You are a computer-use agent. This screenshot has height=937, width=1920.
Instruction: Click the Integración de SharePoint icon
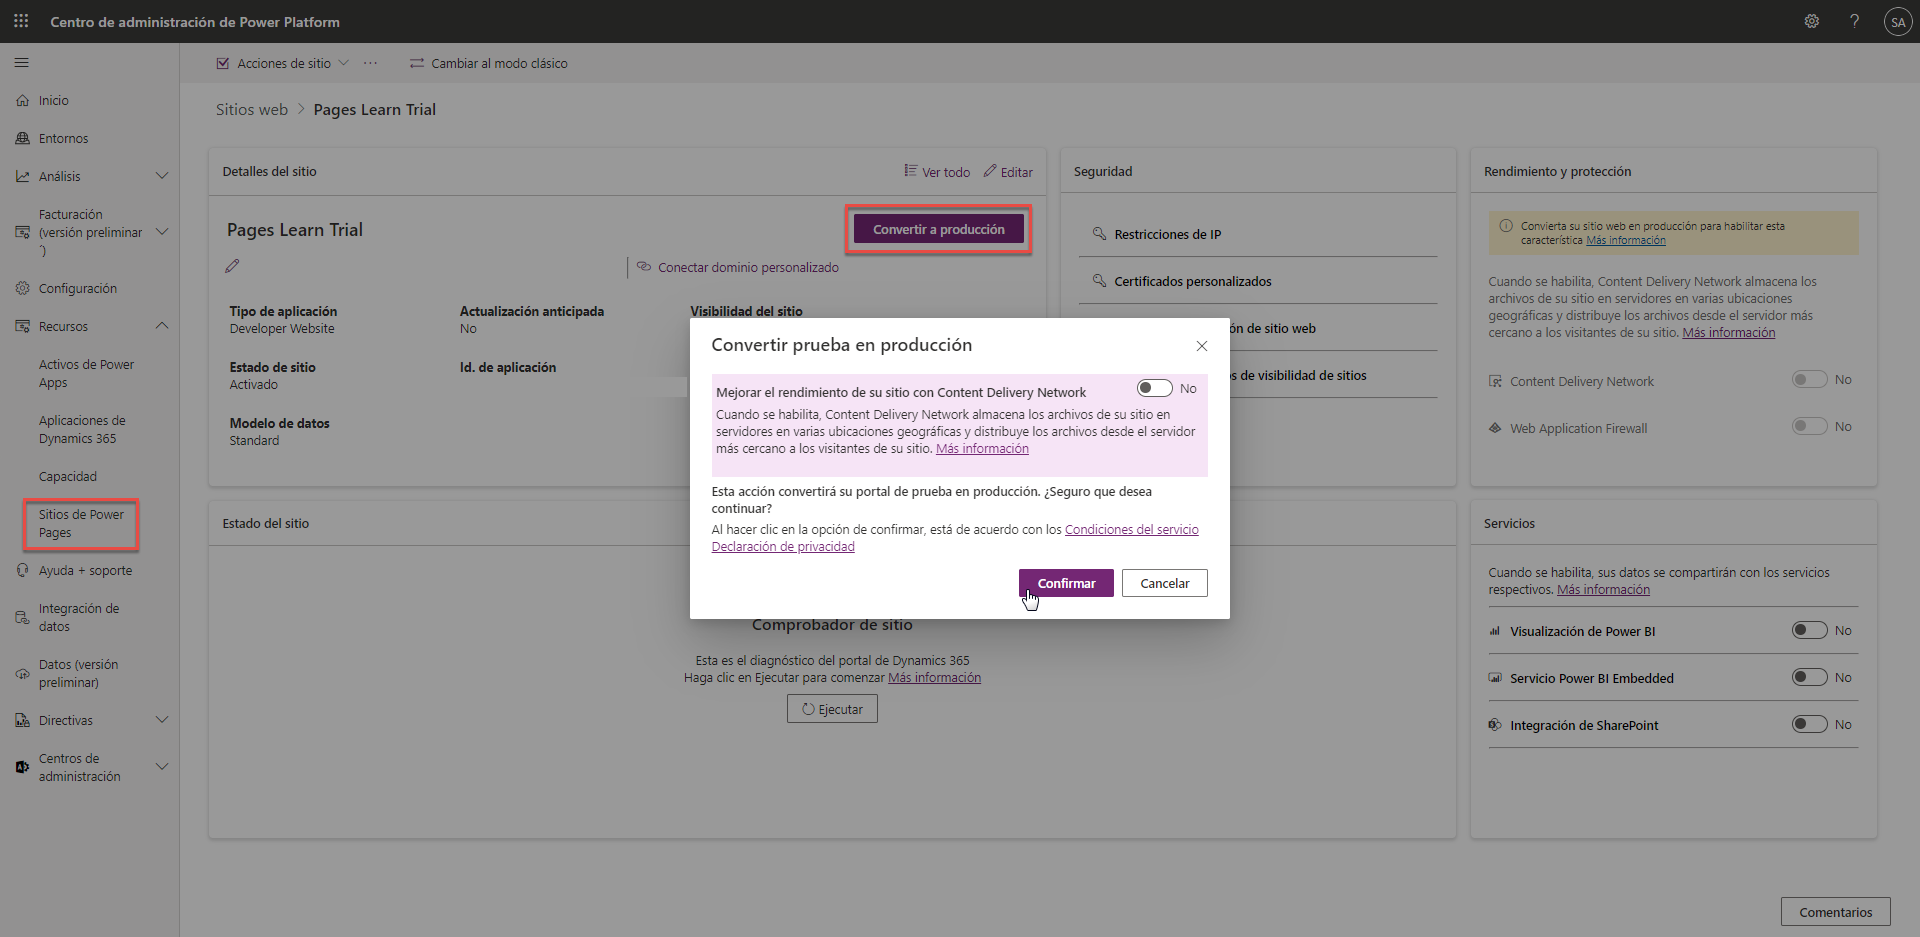(x=1495, y=725)
